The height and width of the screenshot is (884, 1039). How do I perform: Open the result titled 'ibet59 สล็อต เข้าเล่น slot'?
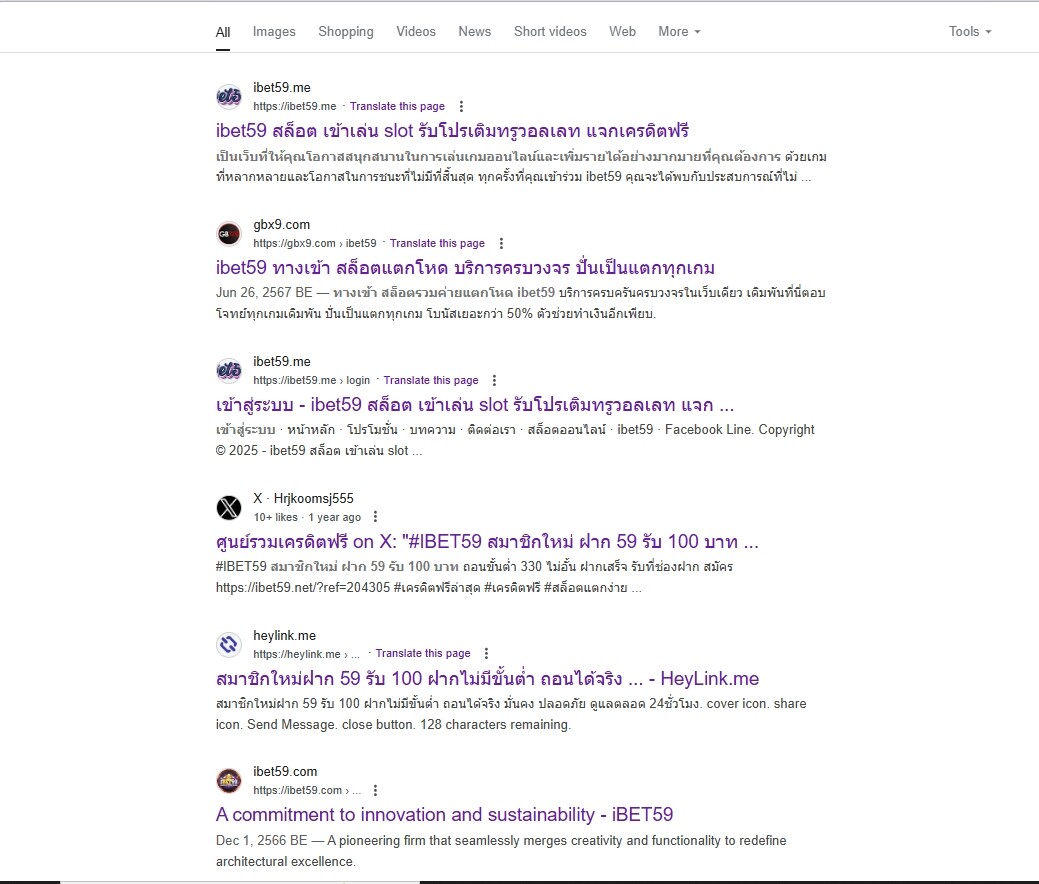click(453, 131)
